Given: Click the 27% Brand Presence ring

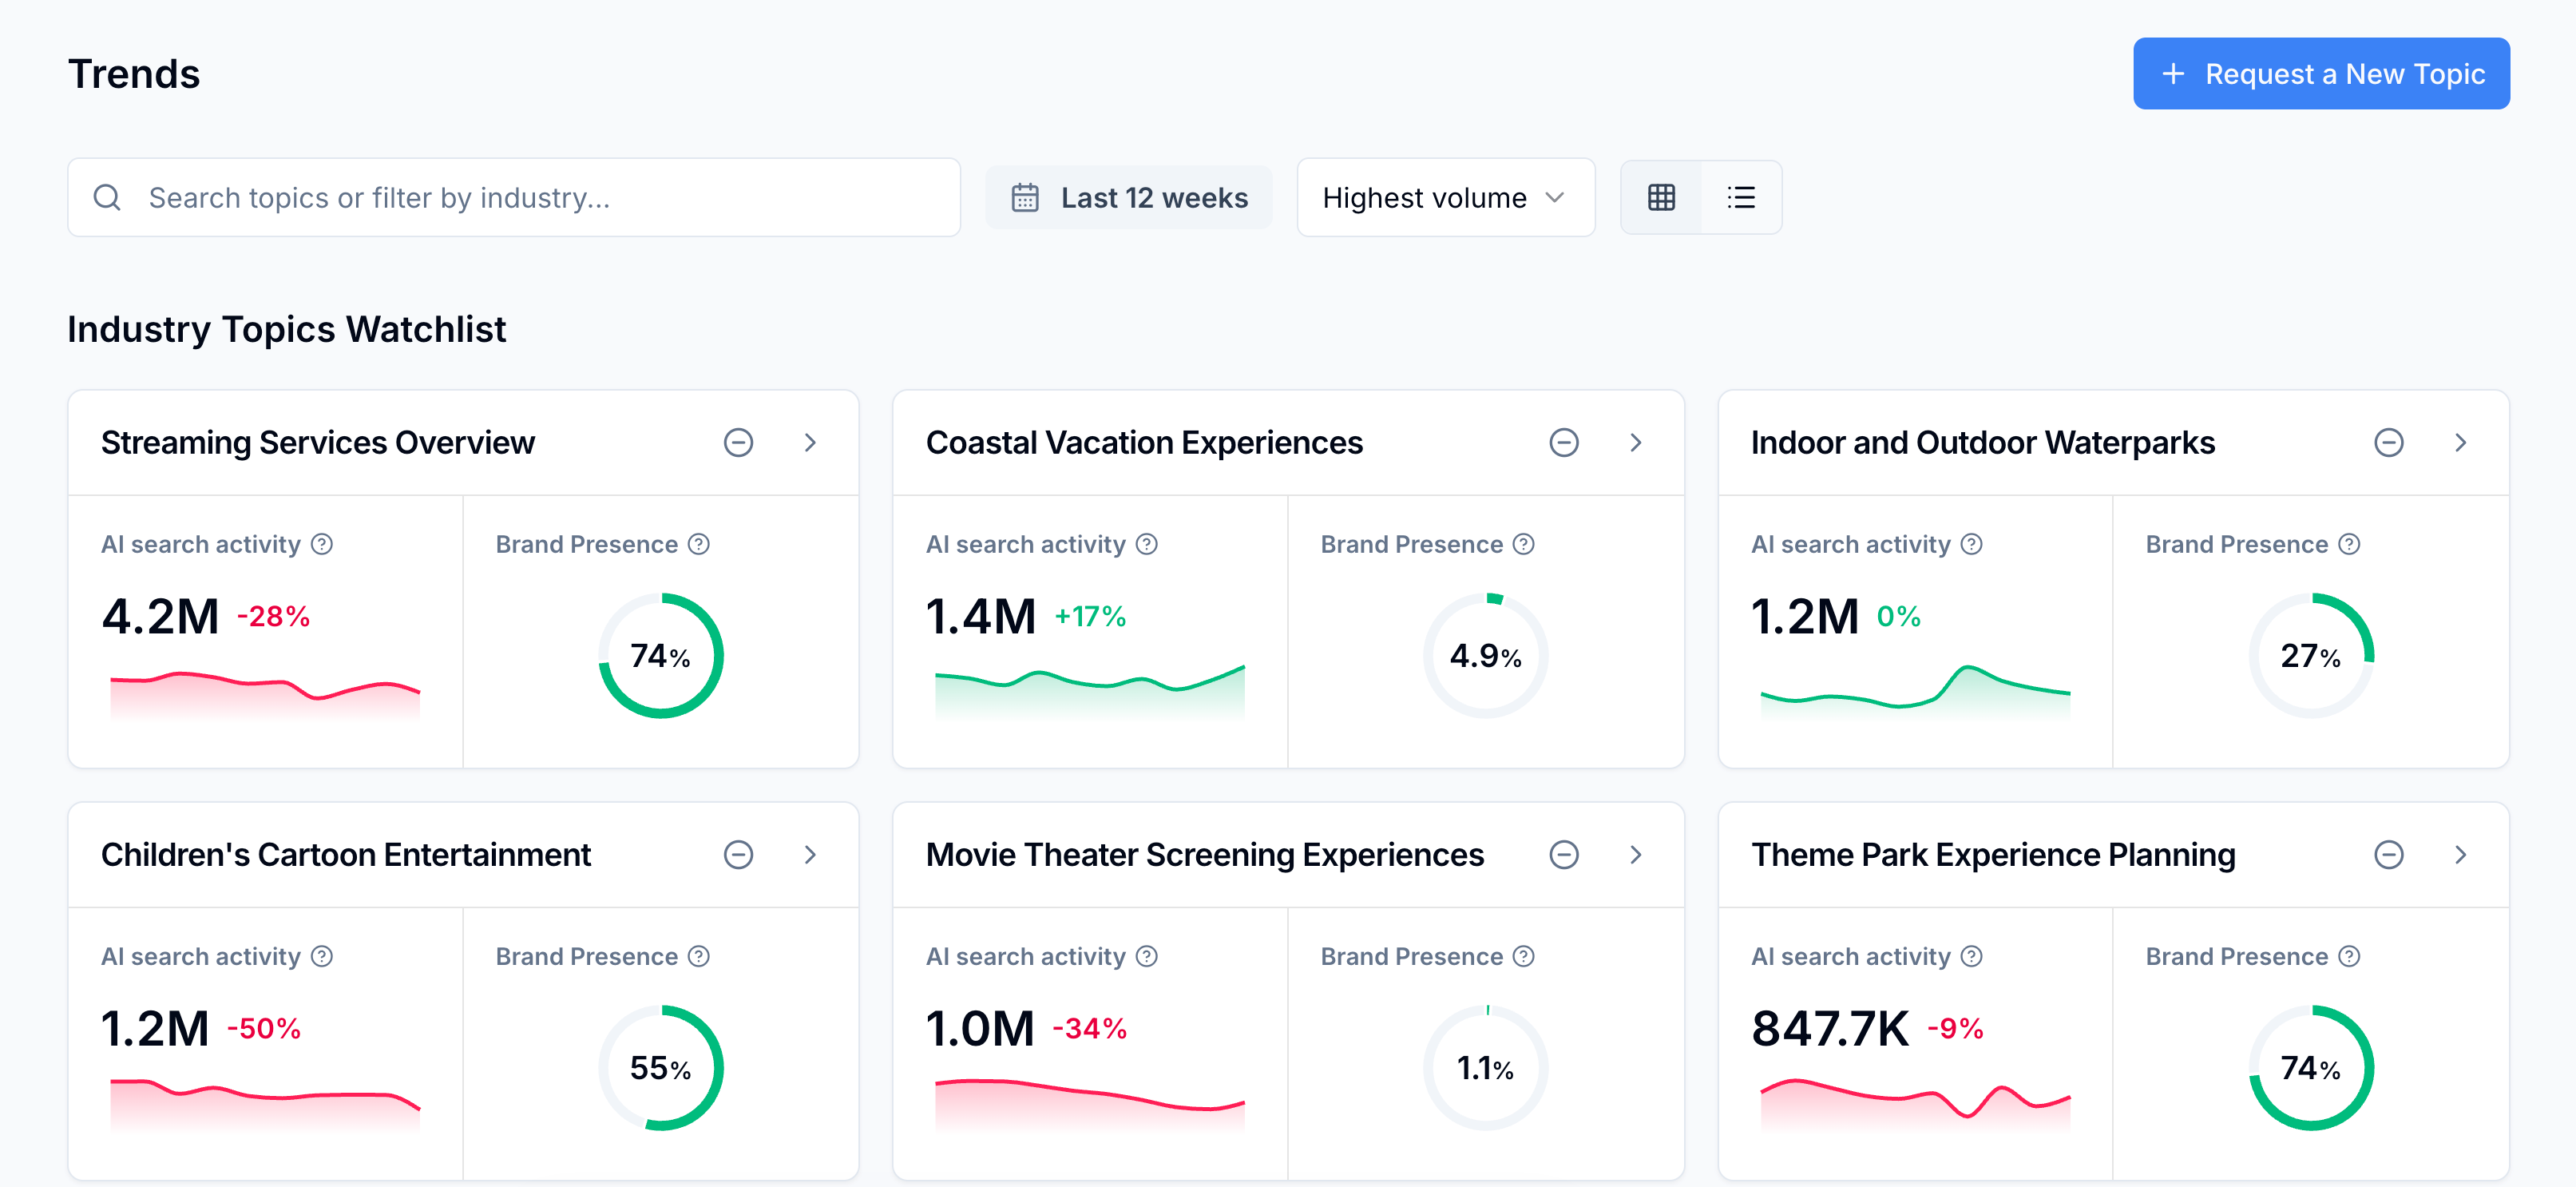Looking at the screenshot, I should 2311,656.
